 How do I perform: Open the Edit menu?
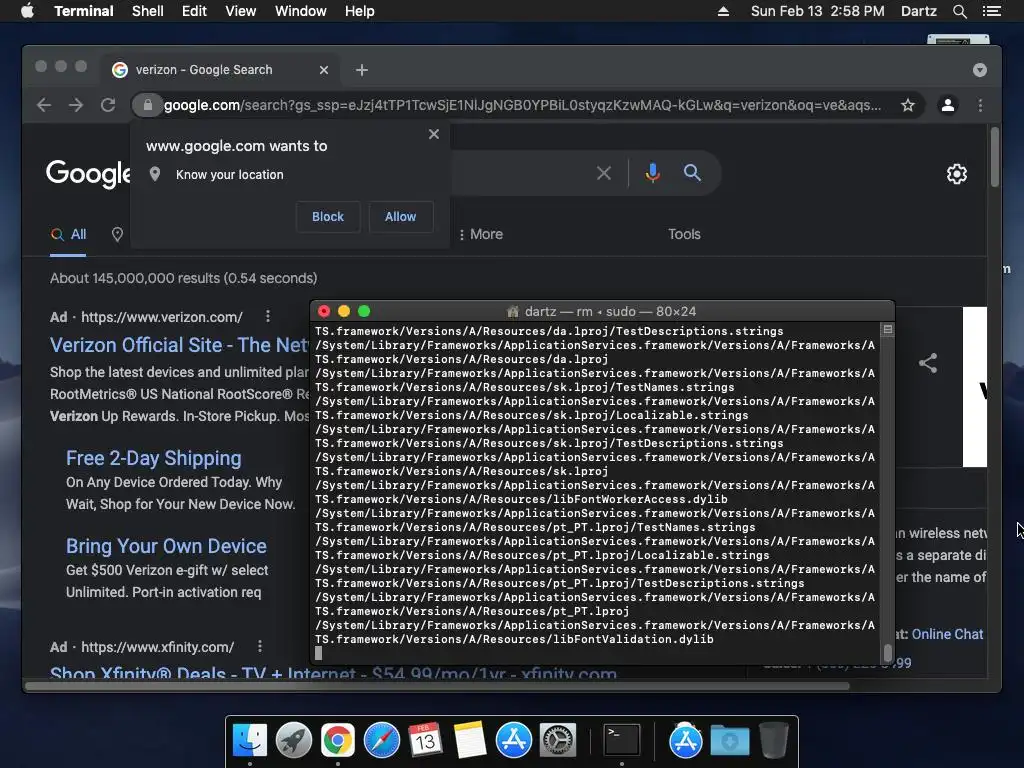click(194, 11)
